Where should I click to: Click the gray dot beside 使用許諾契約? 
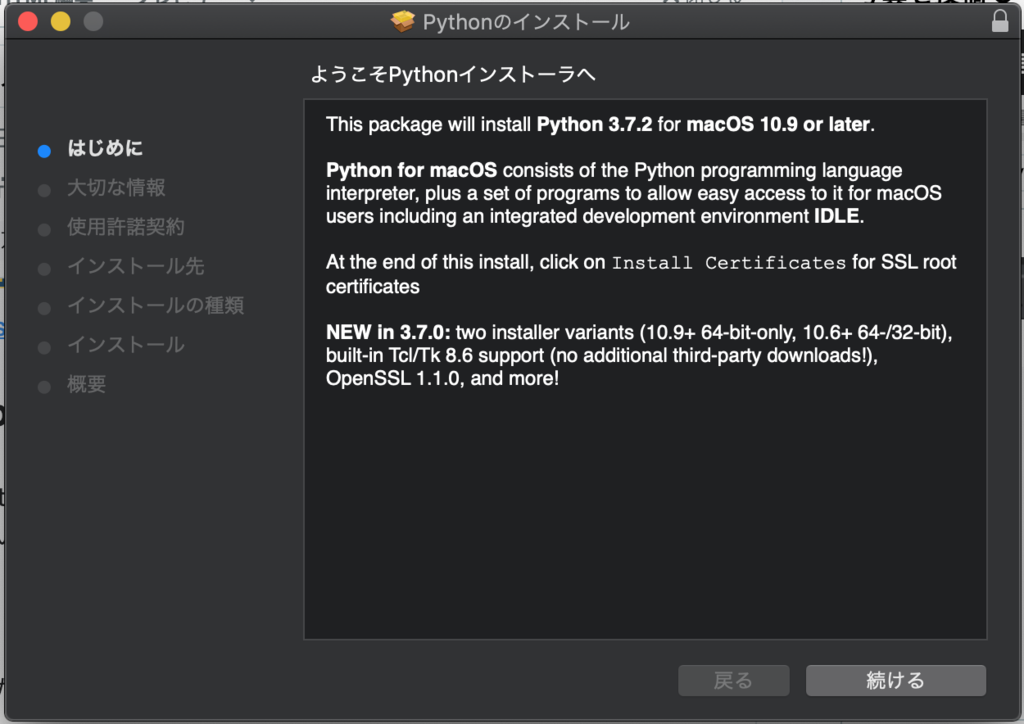(43, 227)
